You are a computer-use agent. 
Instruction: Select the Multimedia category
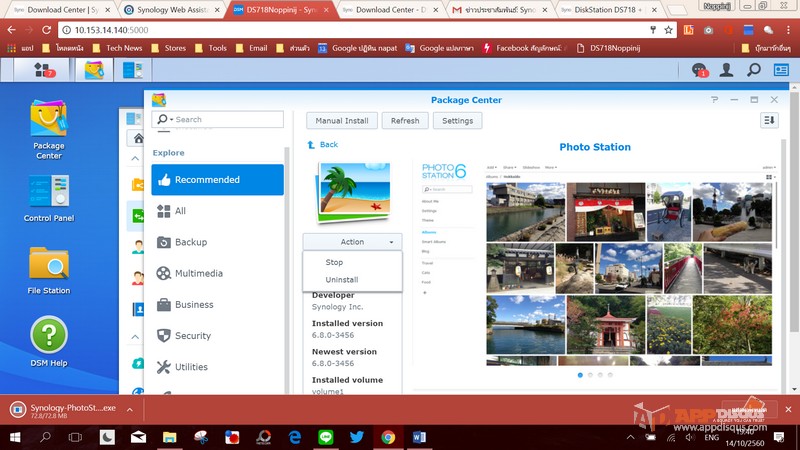point(217,273)
